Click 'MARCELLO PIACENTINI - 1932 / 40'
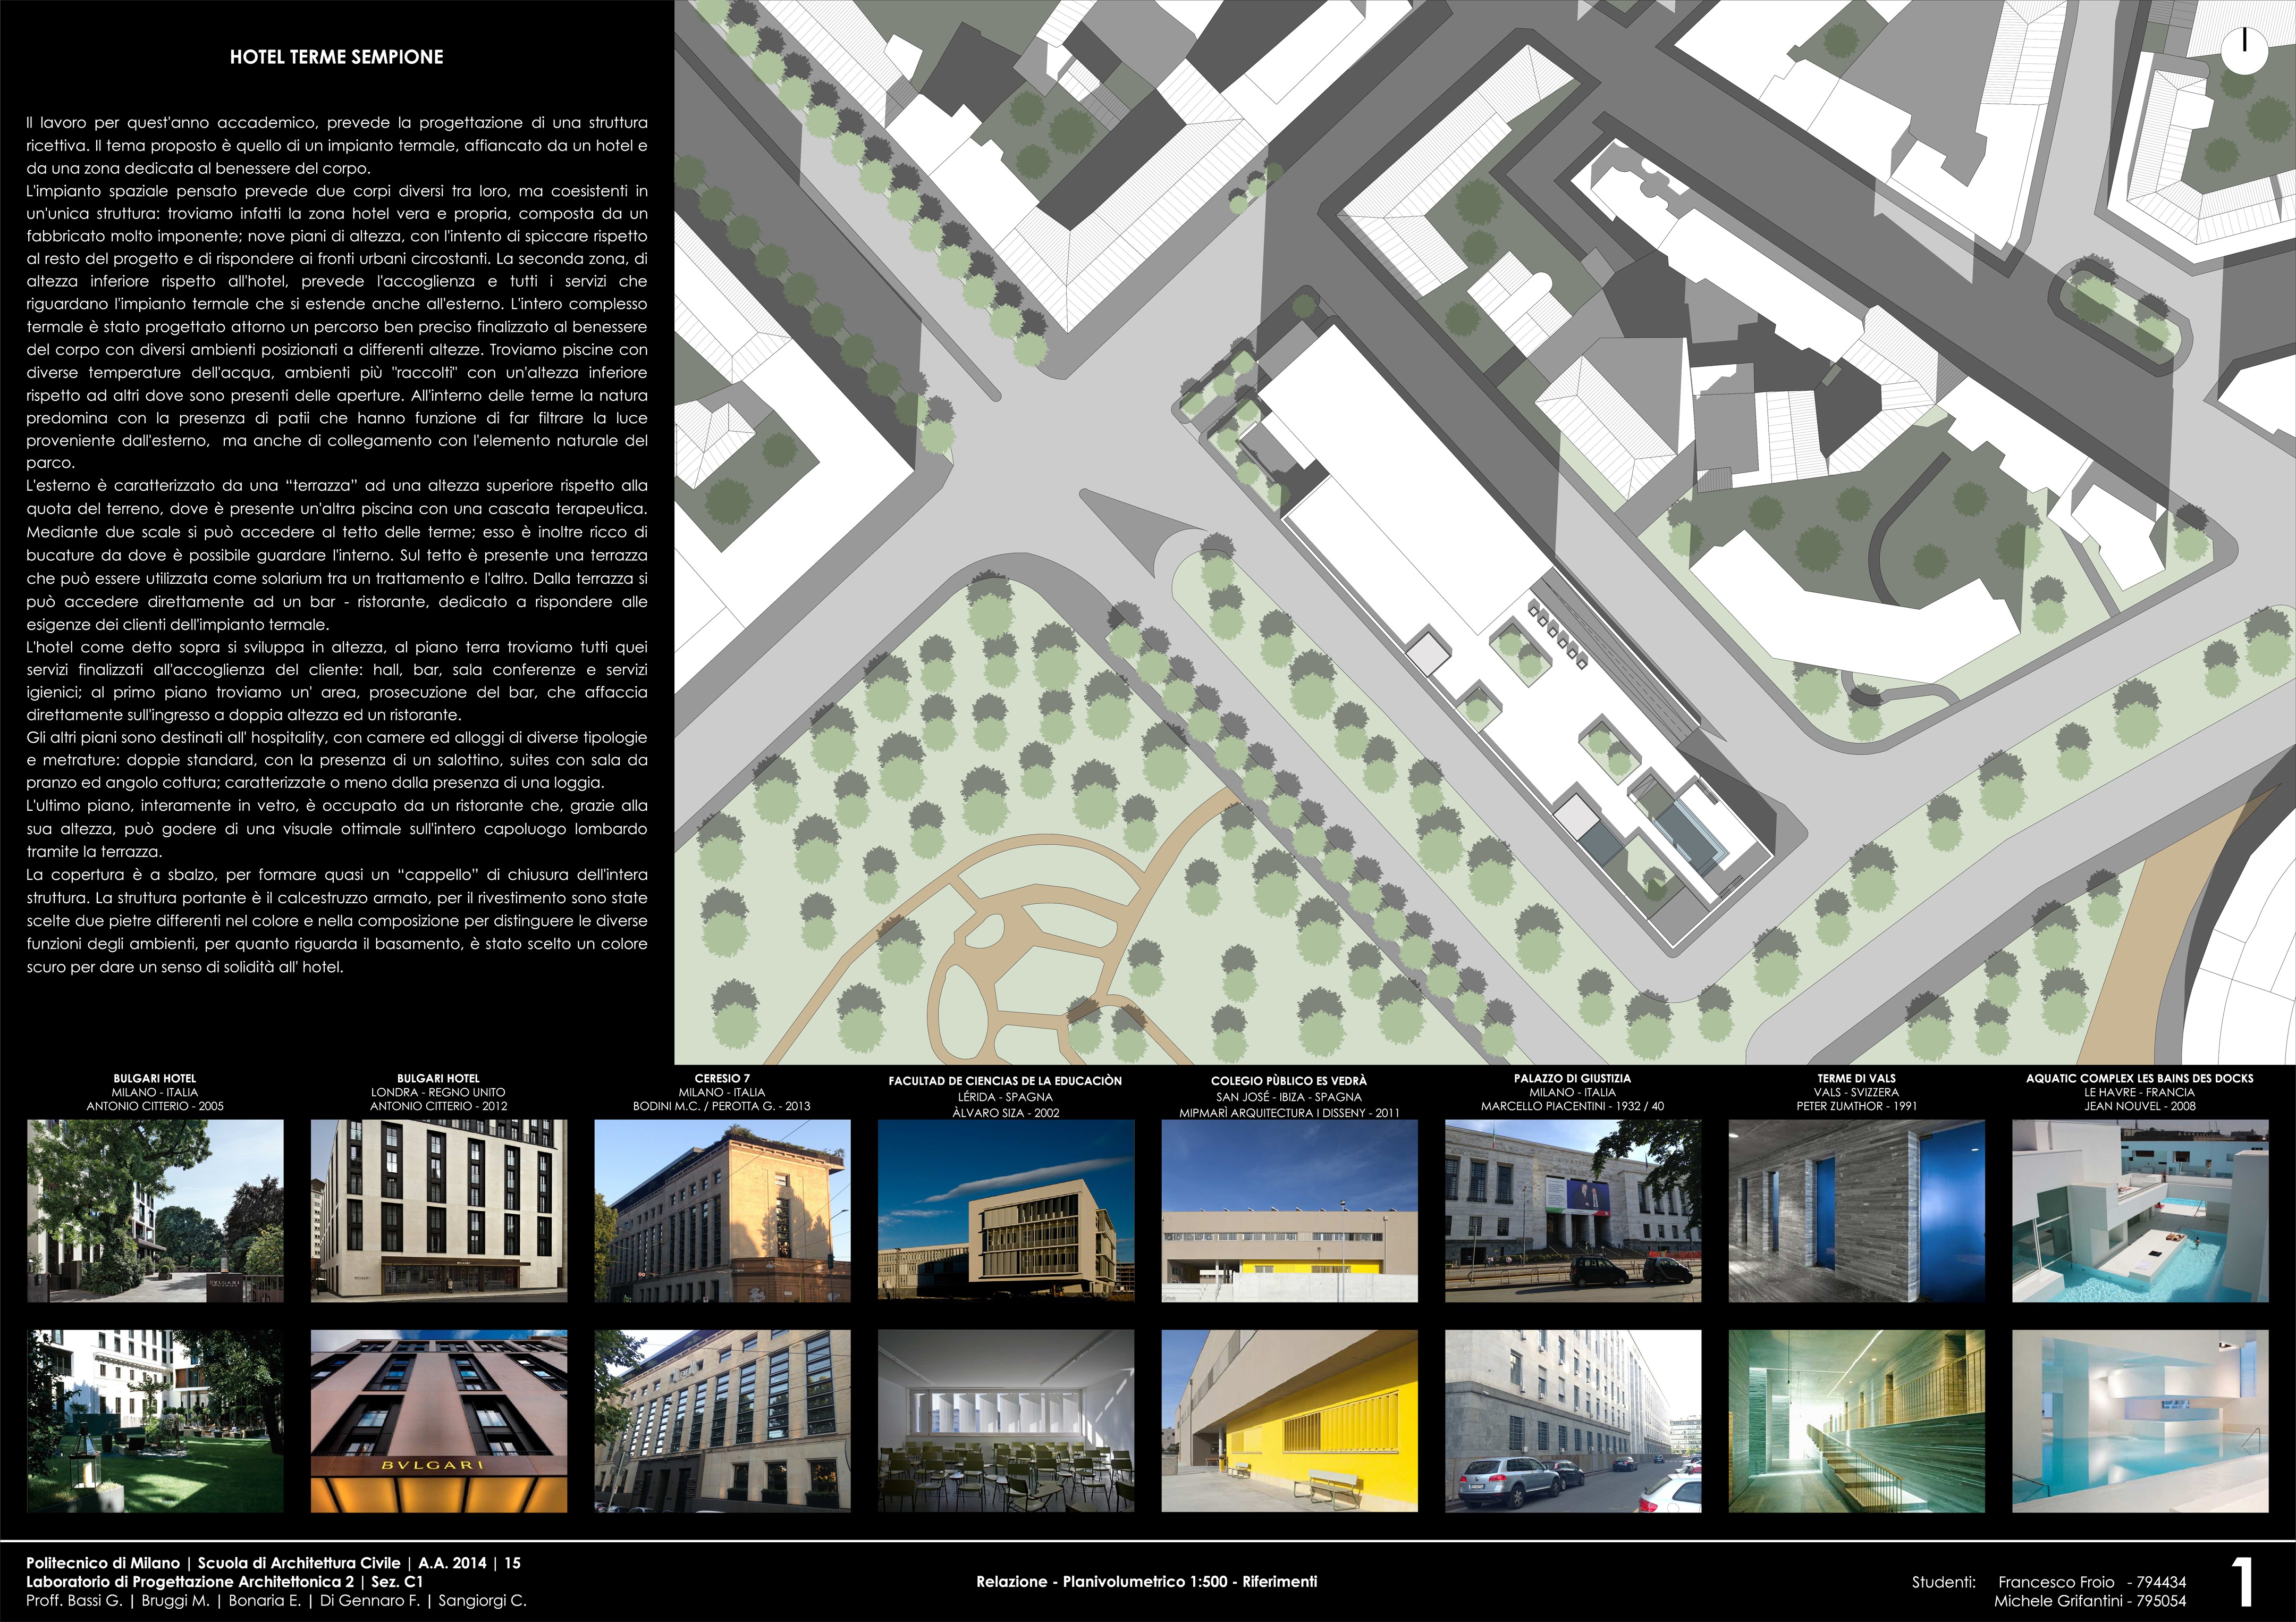 coord(1572,1106)
